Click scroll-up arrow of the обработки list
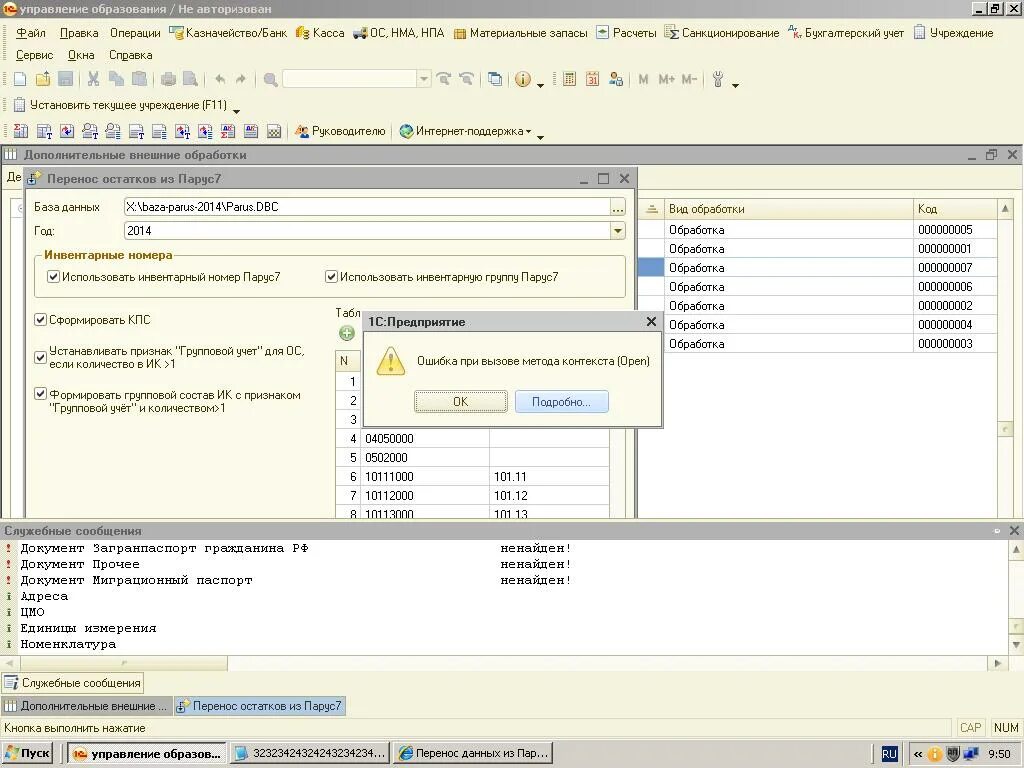 1004,209
